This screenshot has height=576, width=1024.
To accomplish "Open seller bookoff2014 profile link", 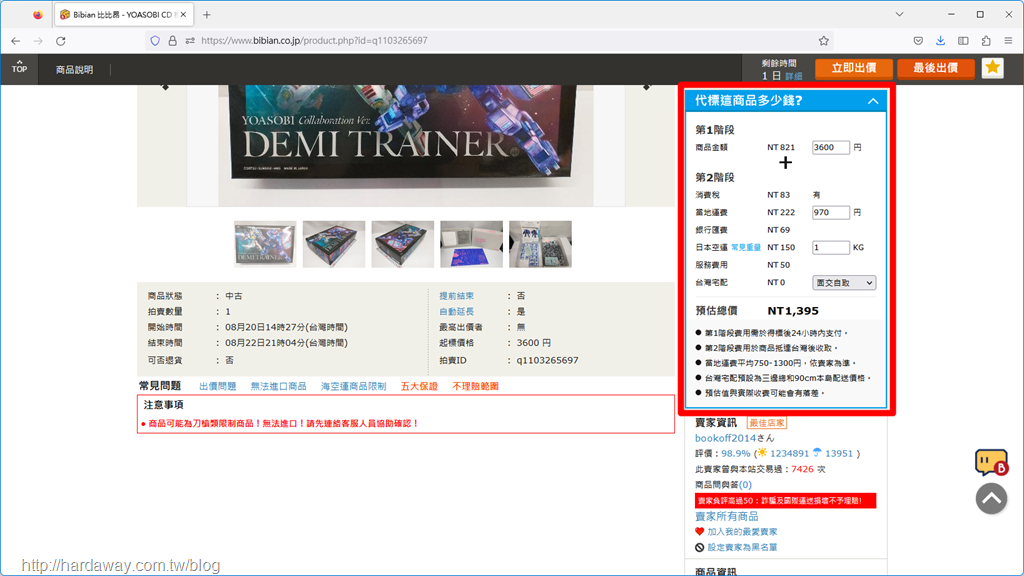I will tap(725, 438).
